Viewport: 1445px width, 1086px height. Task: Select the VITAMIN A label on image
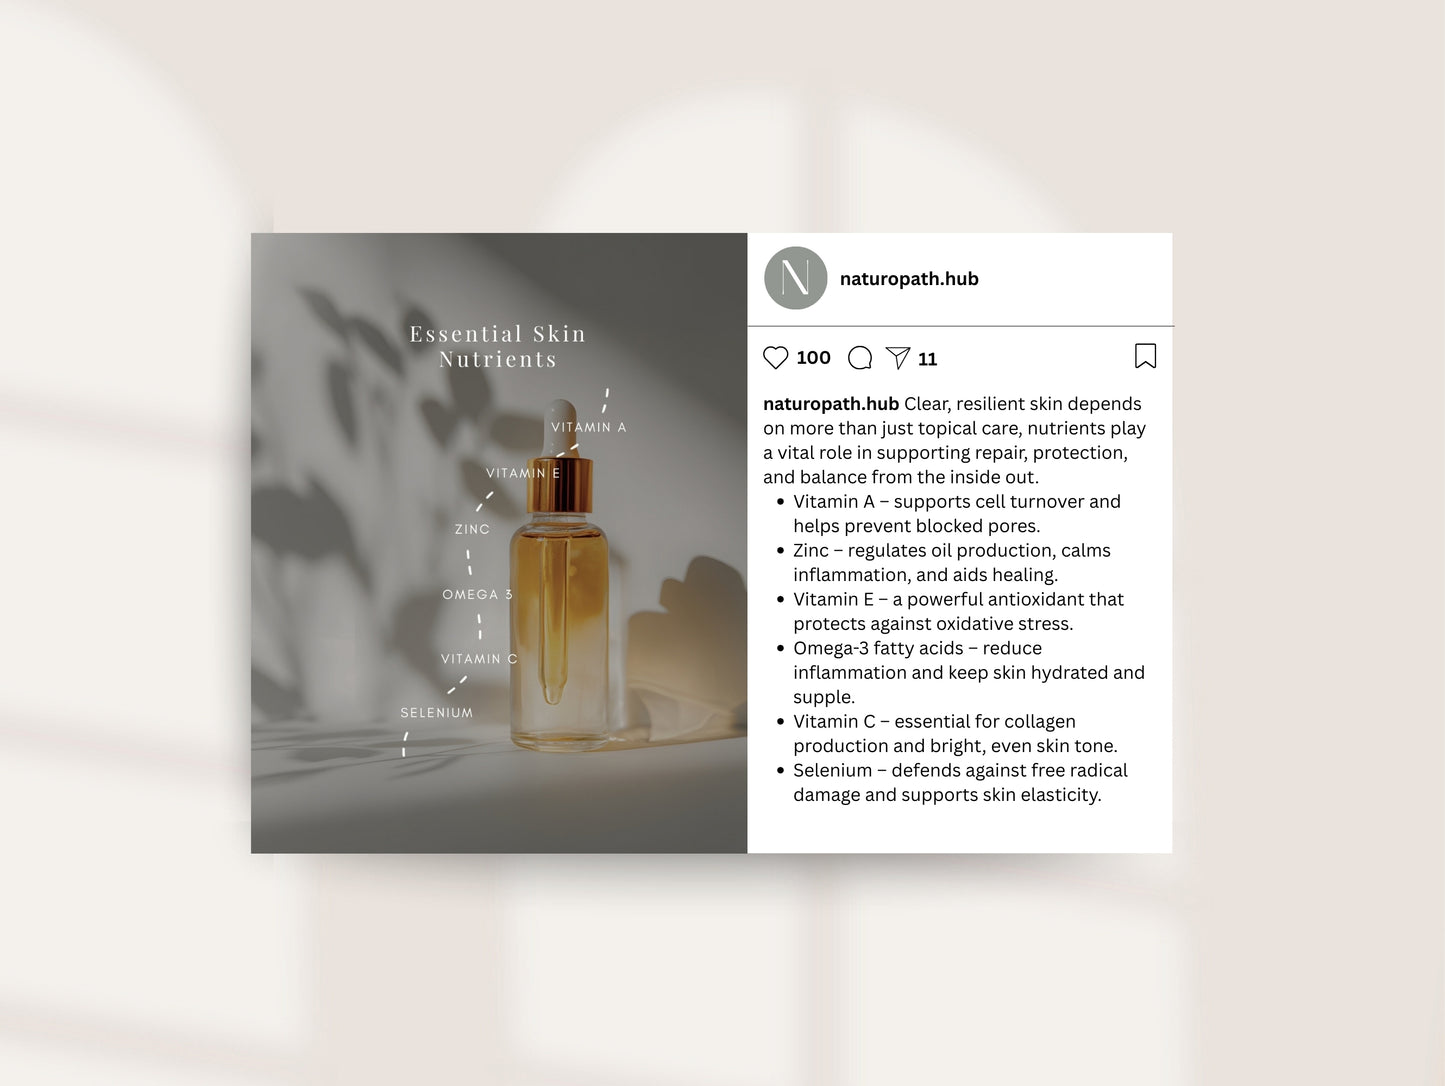(589, 427)
